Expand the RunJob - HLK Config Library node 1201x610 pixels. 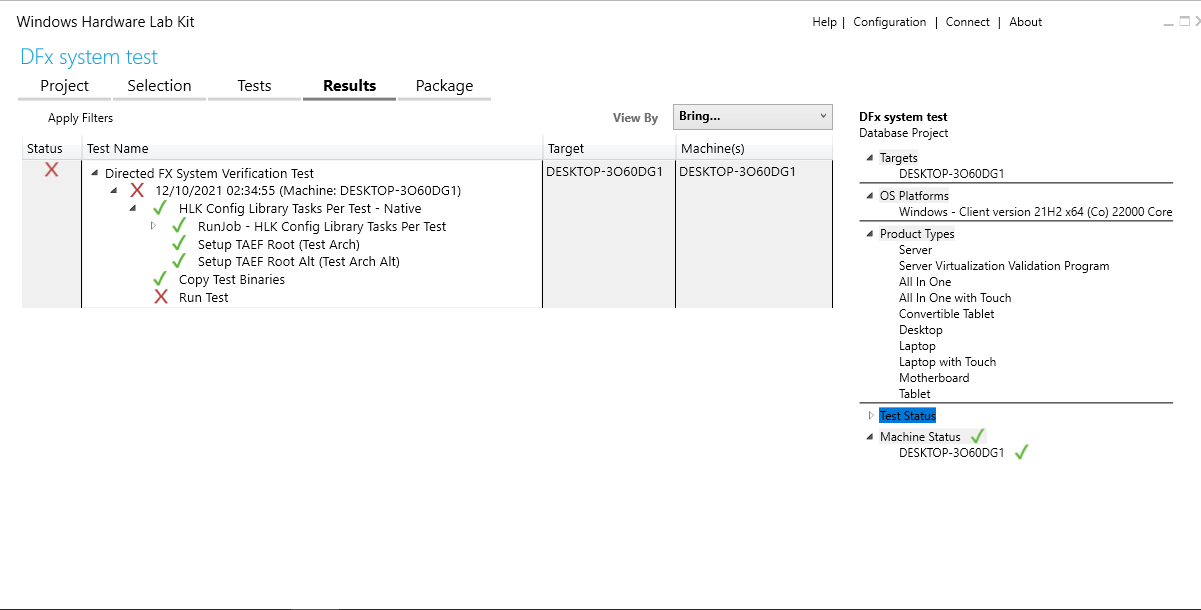pyautogui.click(x=155, y=226)
